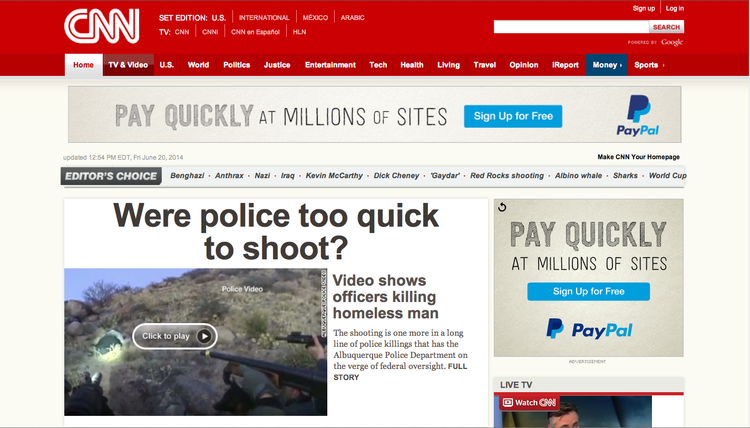Viewport: 750px width, 428px height.
Task: Select the Home navigation tab
Action: point(83,65)
